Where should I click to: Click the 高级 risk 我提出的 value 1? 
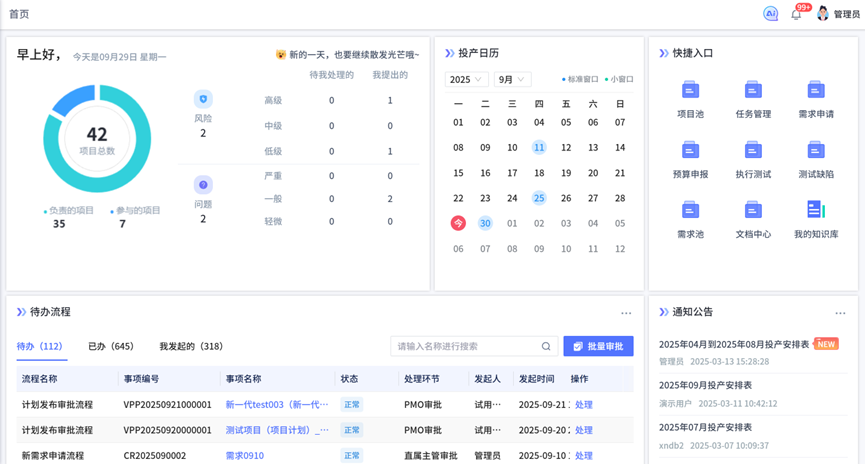pos(390,100)
